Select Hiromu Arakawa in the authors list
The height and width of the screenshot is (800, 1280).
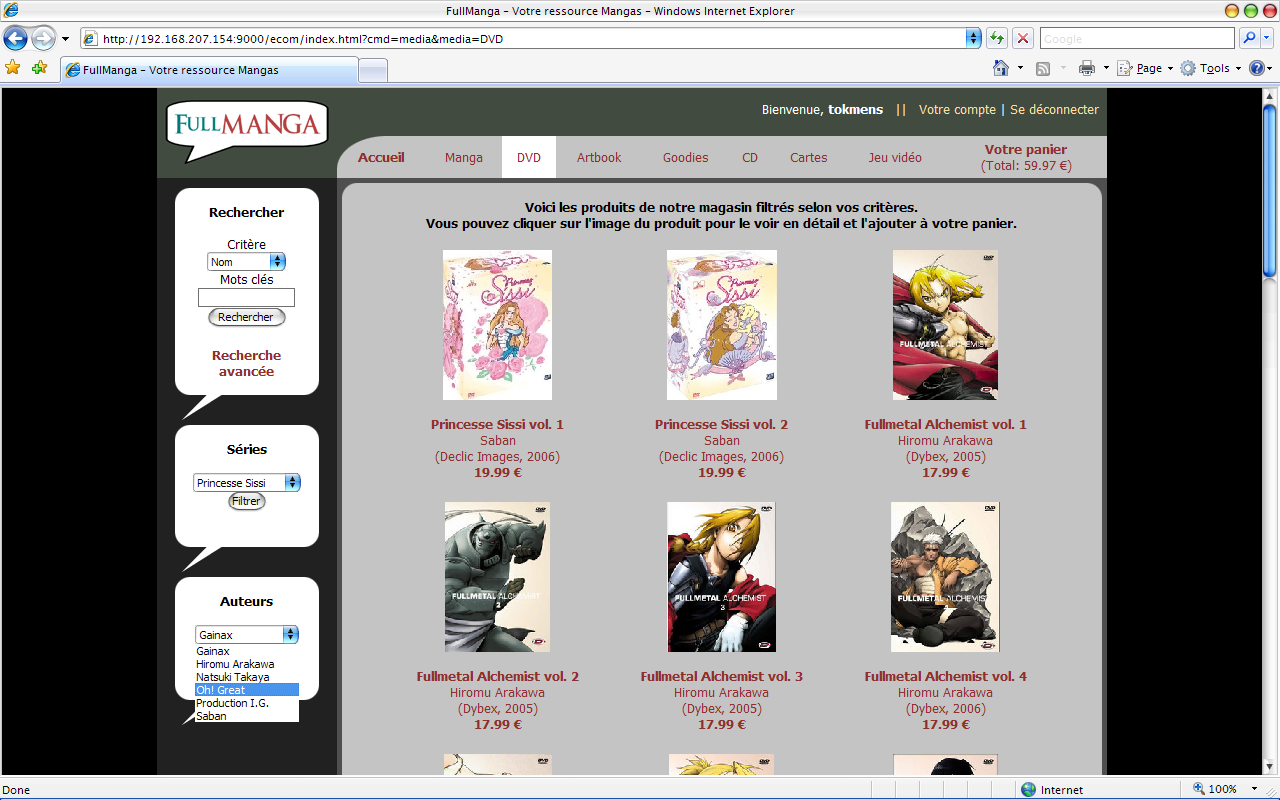[247, 664]
